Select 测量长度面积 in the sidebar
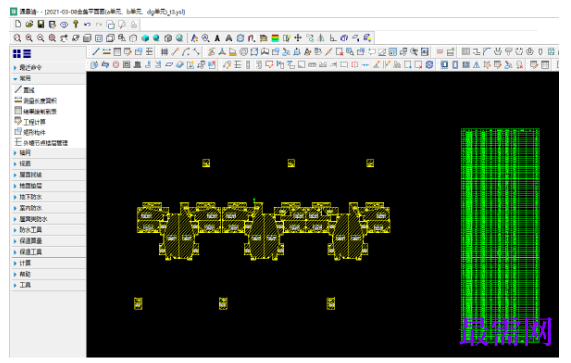 coord(36,100)
